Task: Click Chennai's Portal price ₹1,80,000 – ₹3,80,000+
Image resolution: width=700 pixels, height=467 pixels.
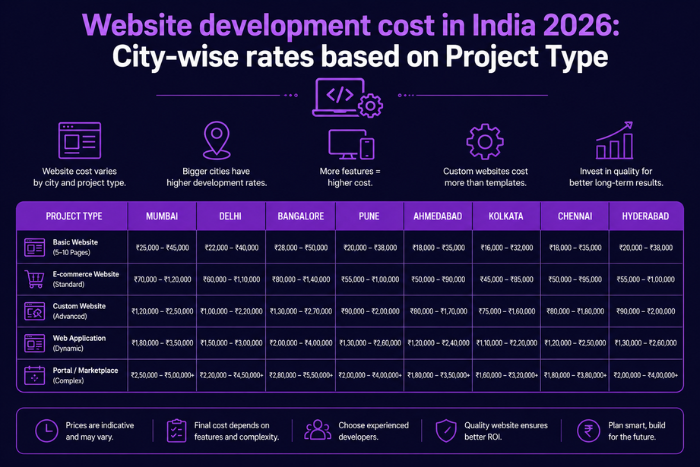Action: [575, 375]
